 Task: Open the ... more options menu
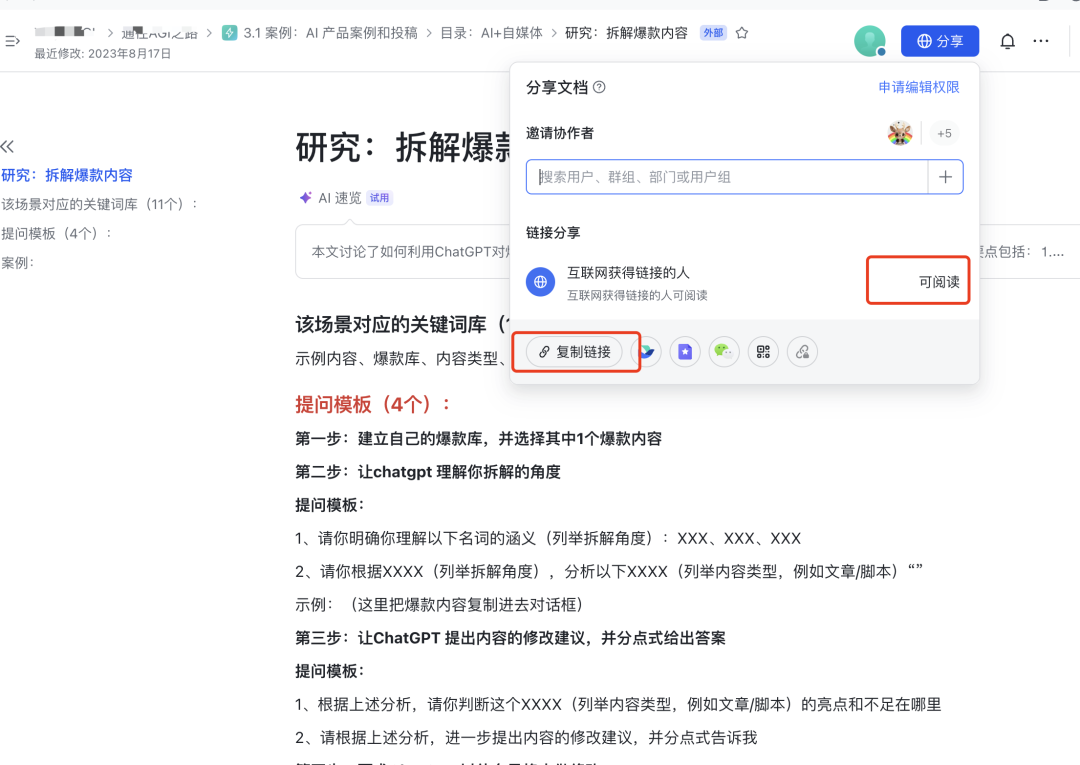point(1041,40)
